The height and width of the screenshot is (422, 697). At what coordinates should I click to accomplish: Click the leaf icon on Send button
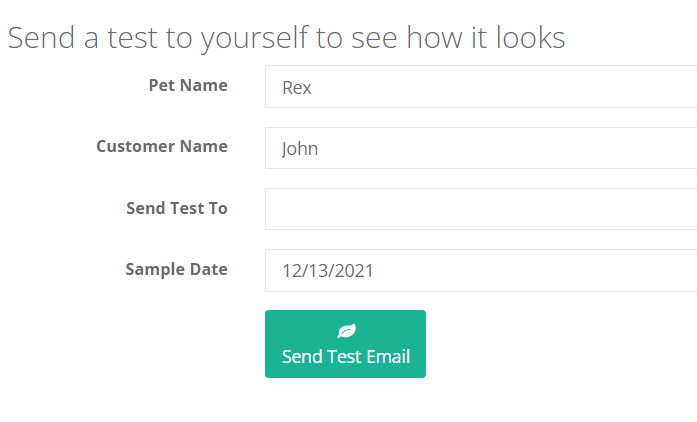(346, 331)
